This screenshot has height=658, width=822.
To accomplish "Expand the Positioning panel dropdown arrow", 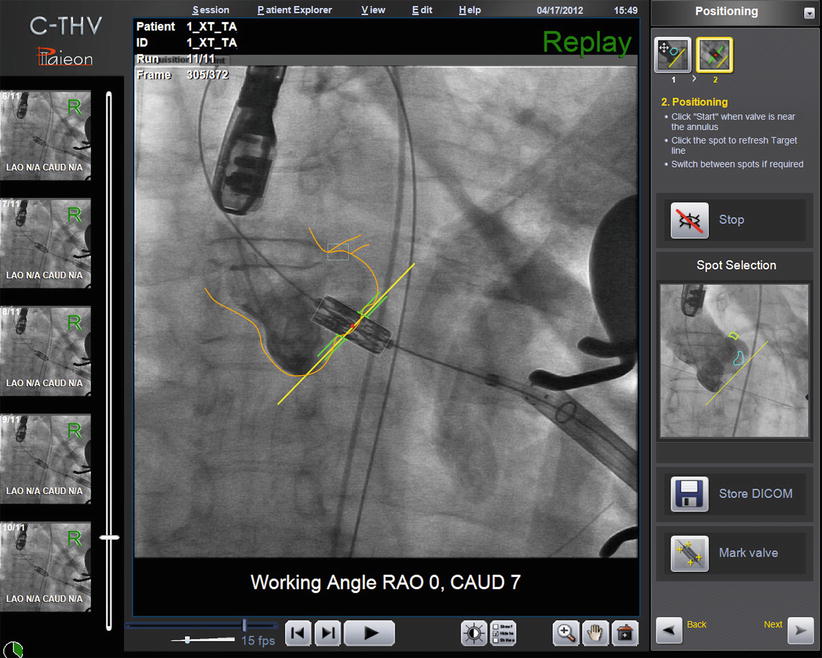I will (809, 13).
